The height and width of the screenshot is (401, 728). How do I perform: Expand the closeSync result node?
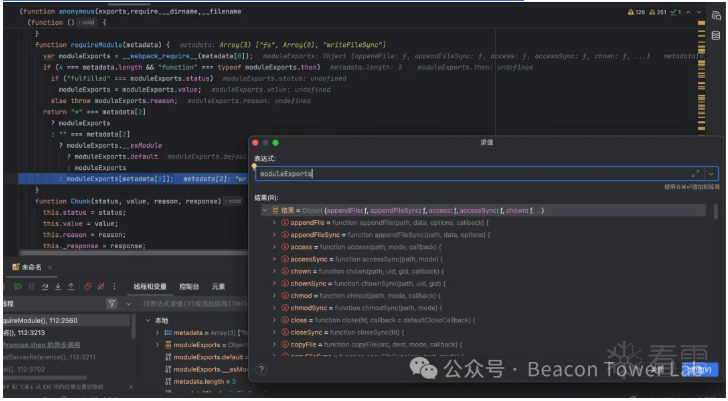[274, 332]
